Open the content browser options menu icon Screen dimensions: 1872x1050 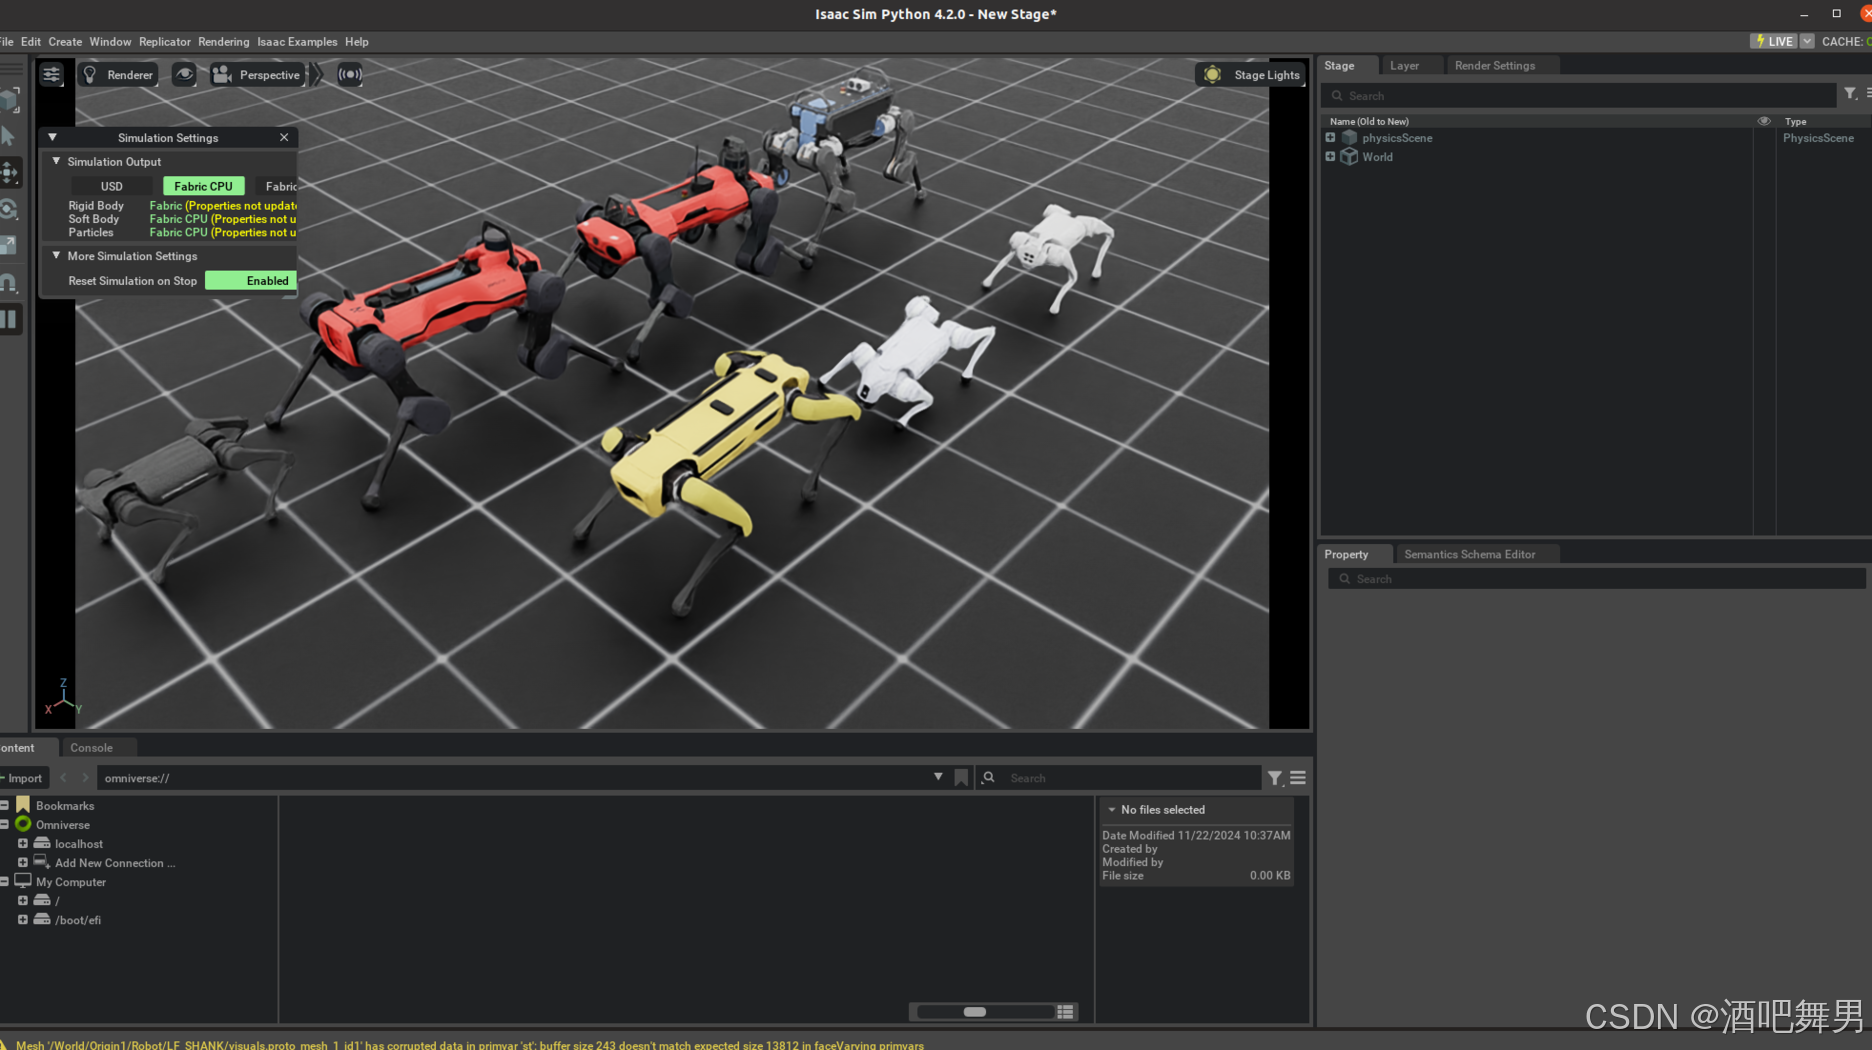point(1298,778)
